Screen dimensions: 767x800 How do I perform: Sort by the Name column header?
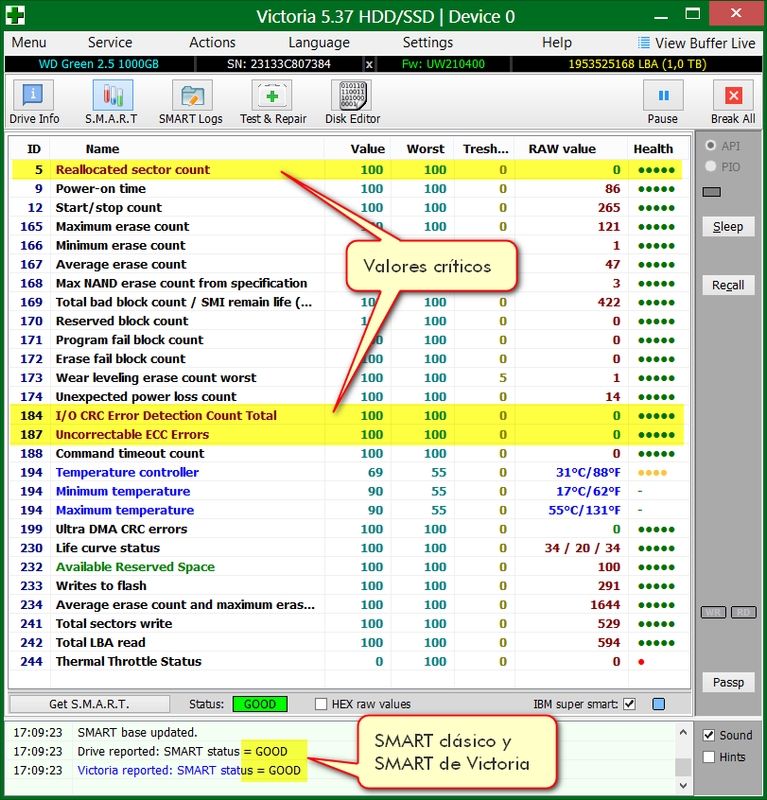tap(102, 149)
